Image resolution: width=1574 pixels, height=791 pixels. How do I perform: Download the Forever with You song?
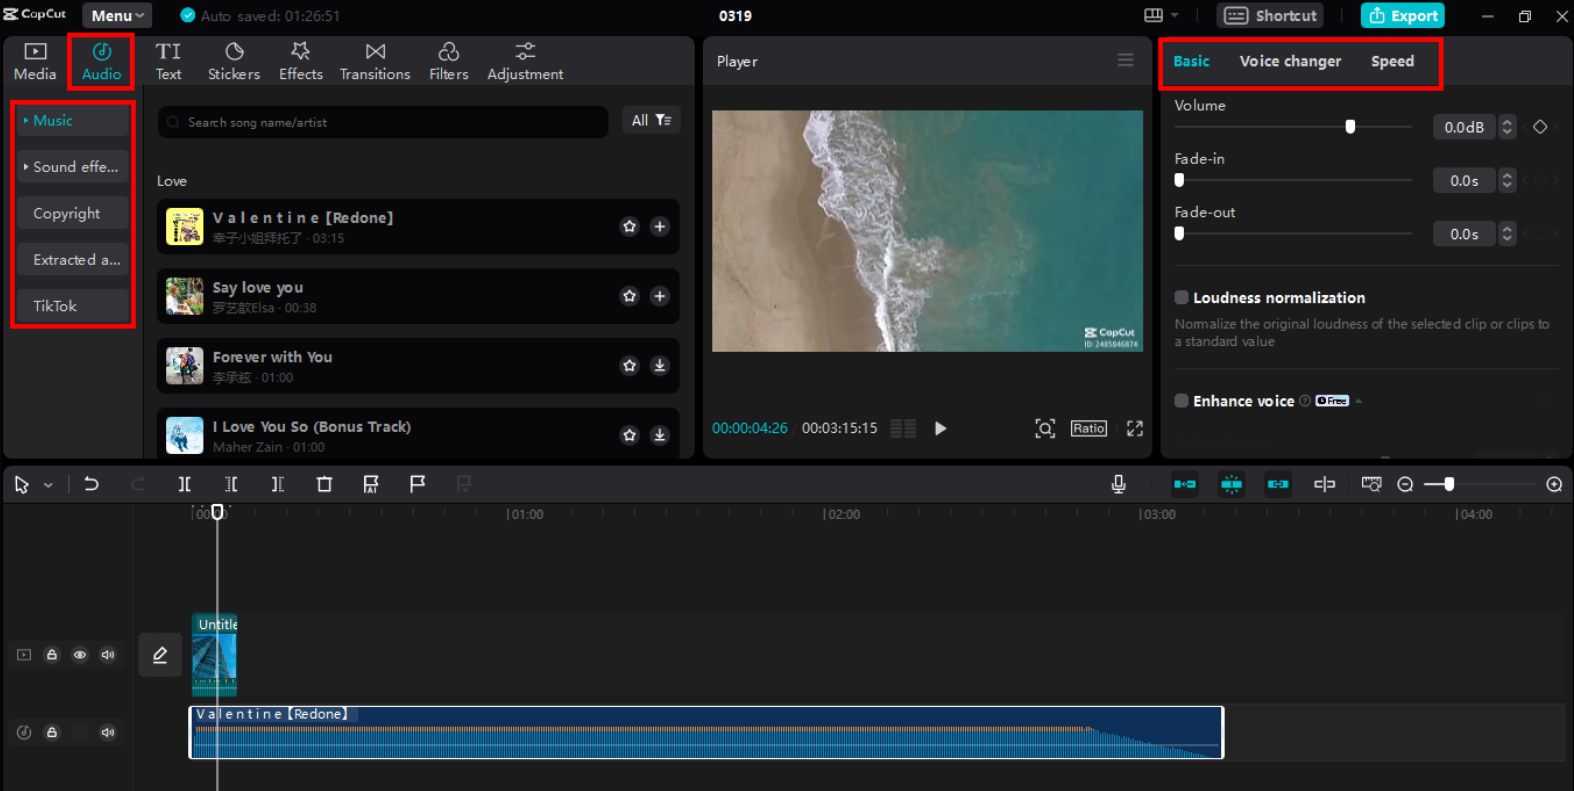(x=660, y=365)
